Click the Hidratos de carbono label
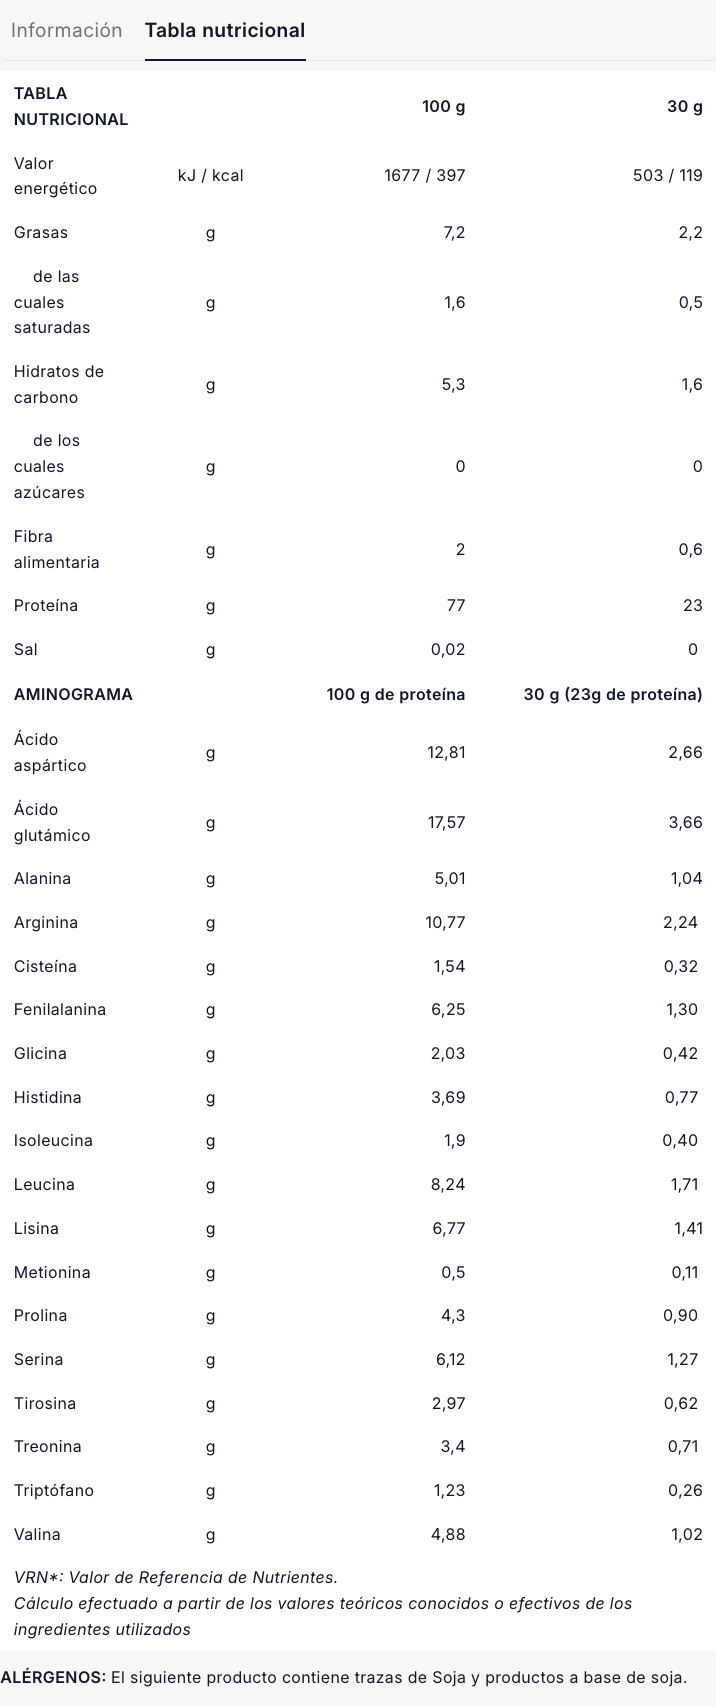This screenshot has width=716, height=1706. tap(58, 384)
